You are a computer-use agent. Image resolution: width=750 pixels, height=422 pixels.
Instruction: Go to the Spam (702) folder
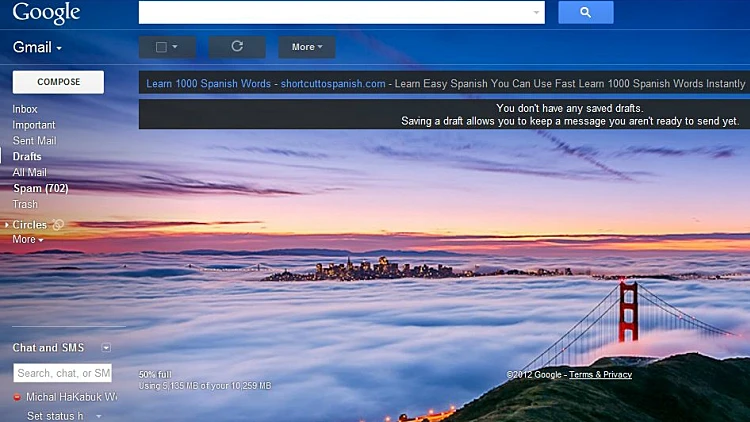click(x=40, y=188)
